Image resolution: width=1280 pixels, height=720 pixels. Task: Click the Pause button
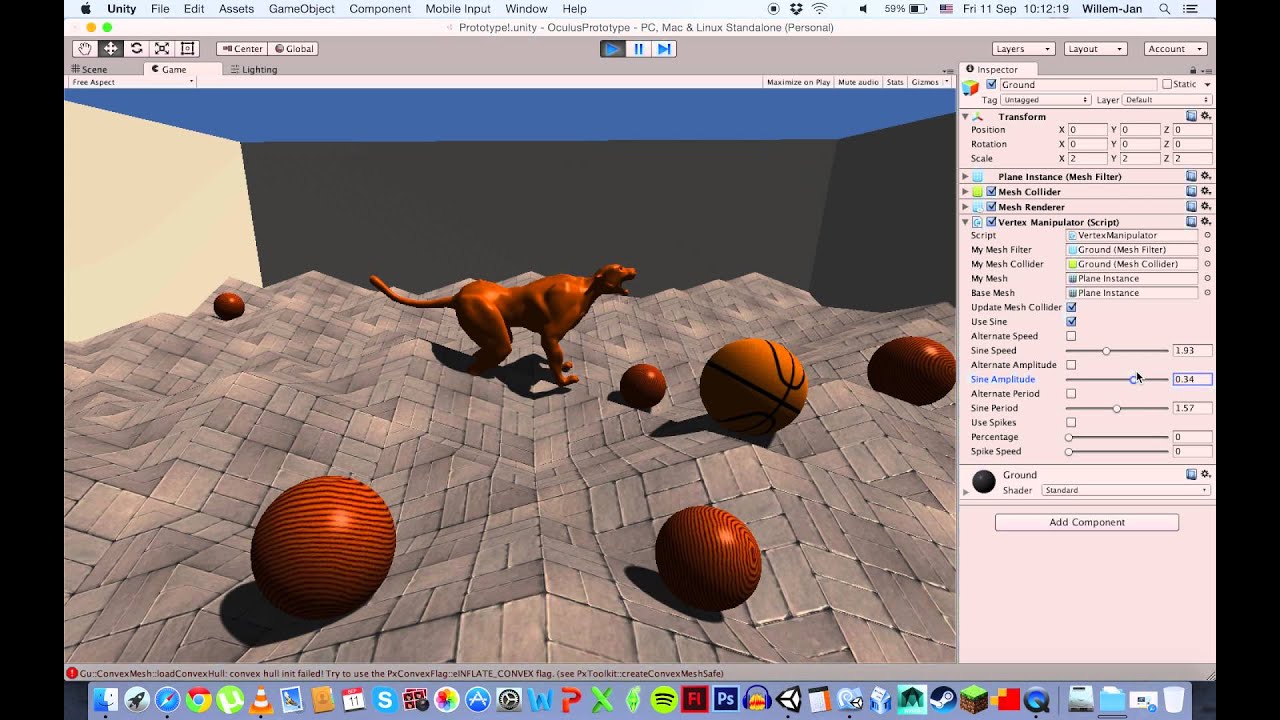click(x=638, y=48)
